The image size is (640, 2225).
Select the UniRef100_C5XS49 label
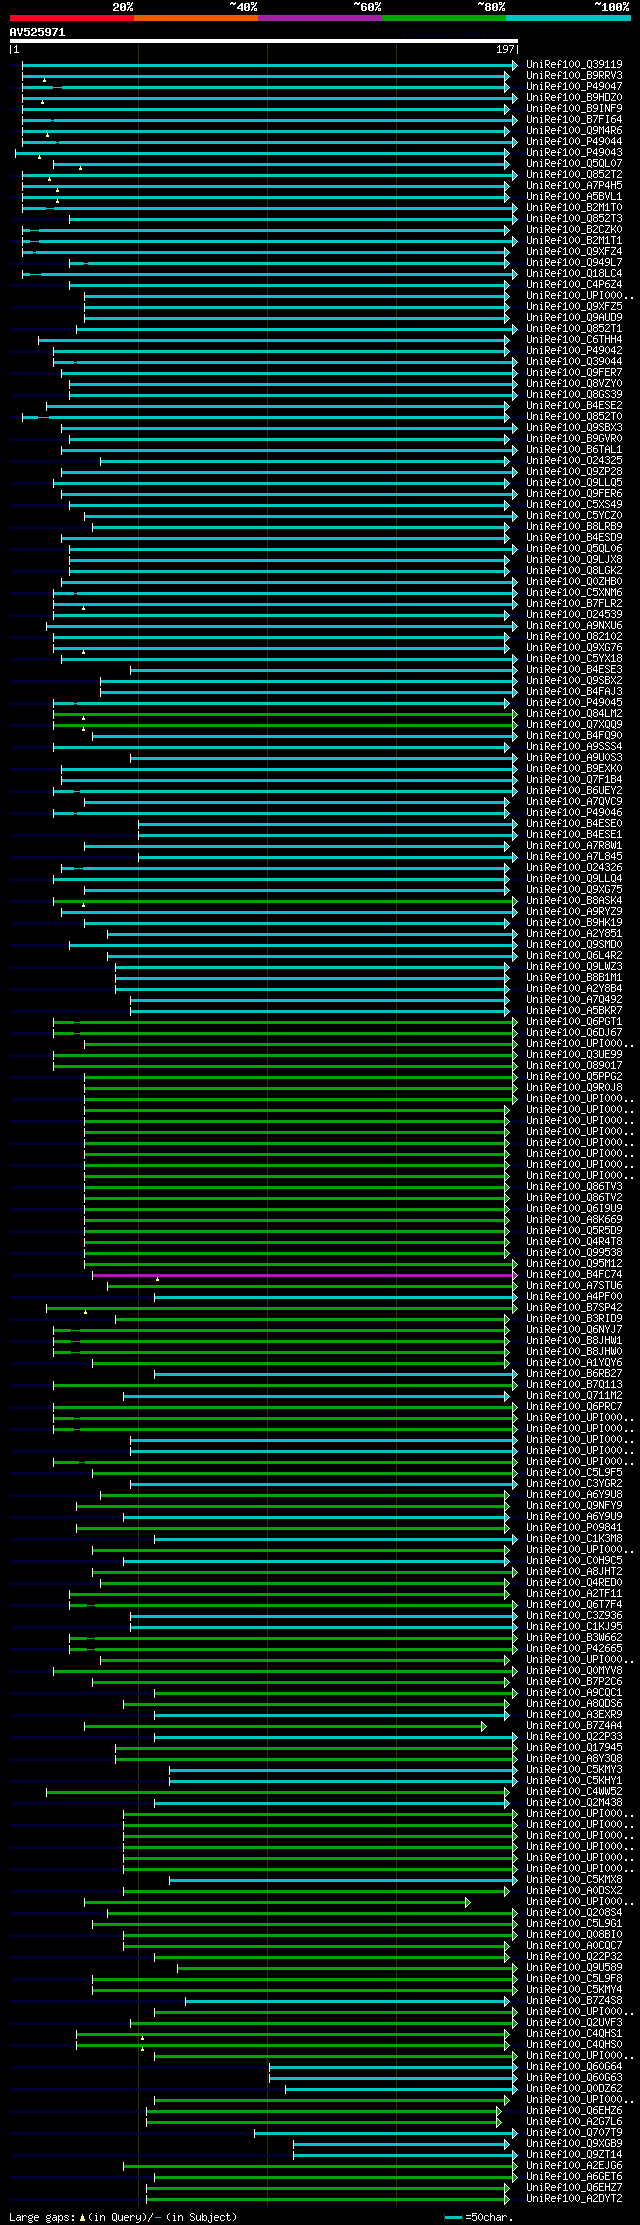pos(574,505)
